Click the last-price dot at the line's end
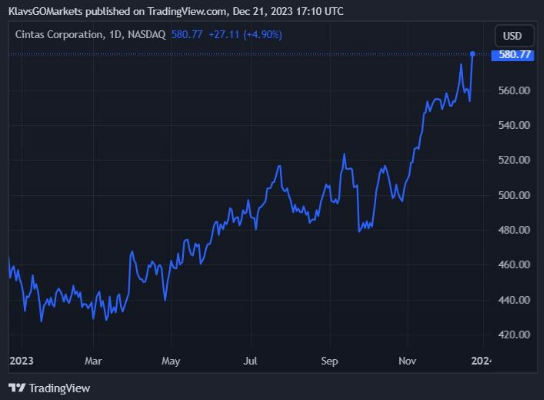Viewport: 544px width, 400px height. 472,54
